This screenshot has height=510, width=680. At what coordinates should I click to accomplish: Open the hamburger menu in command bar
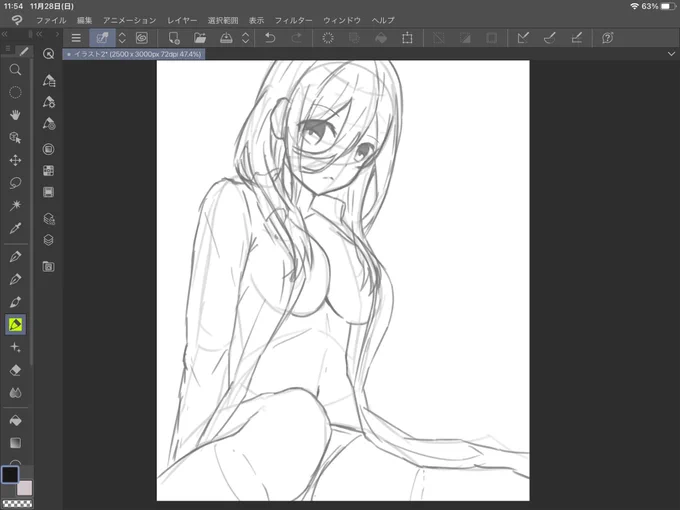[x=76, y=38]
